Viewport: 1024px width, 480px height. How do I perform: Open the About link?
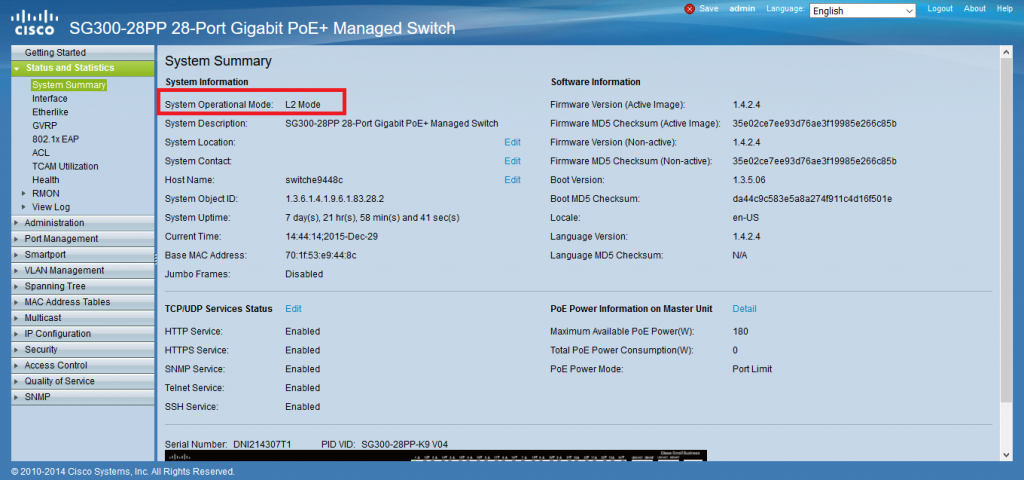(x=974, y=8)
